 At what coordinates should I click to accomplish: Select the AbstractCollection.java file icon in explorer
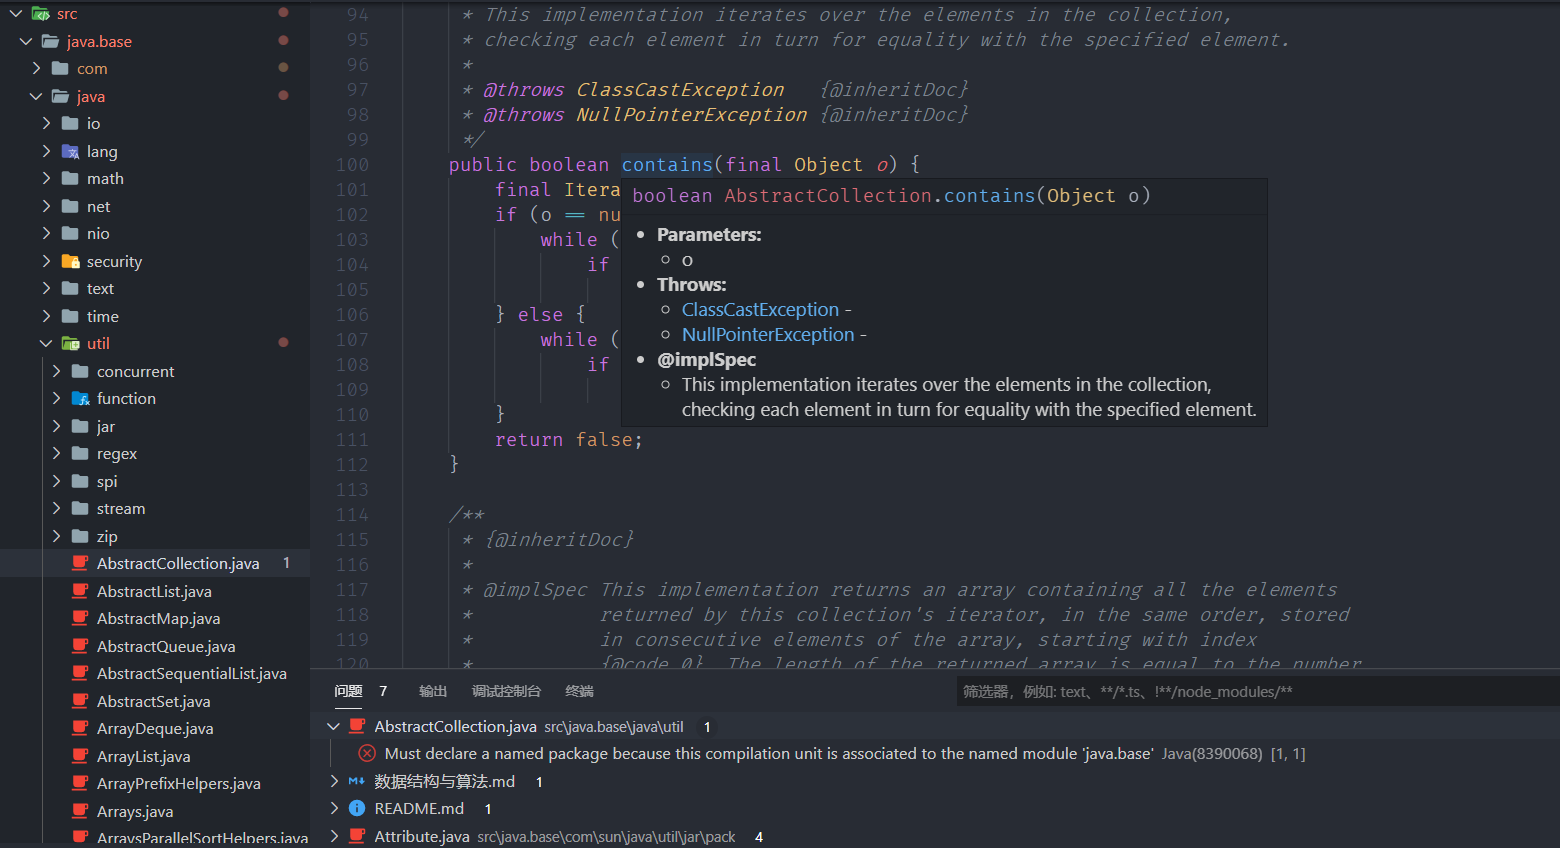click(x=80, y=563)
